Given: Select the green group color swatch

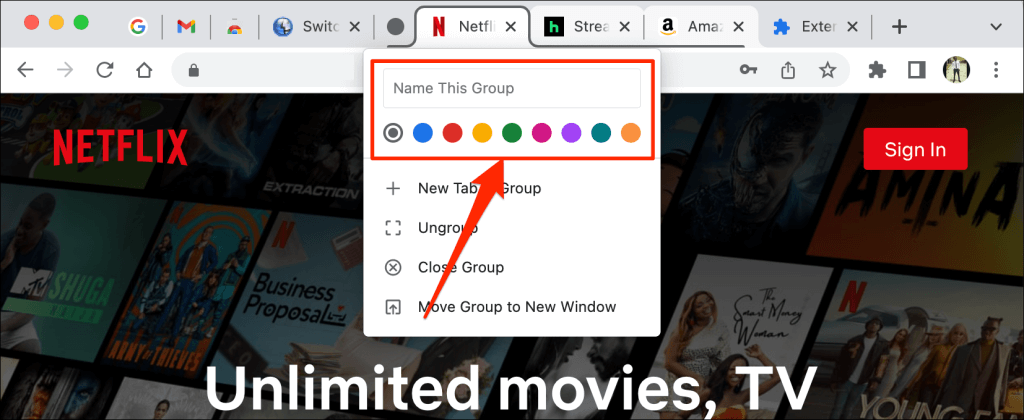Looking at the screenshot, I should [x=512, y=133].
